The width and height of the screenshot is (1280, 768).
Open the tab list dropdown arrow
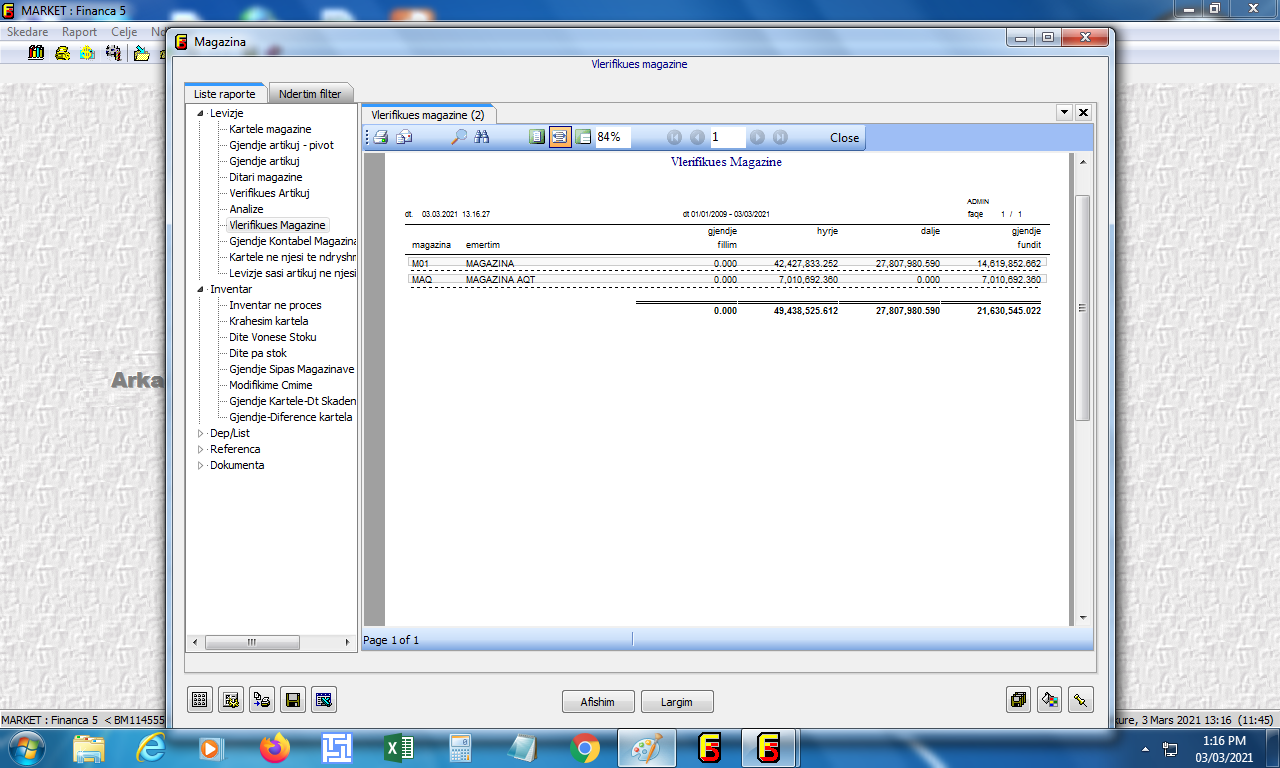(x=1064, y=113)
